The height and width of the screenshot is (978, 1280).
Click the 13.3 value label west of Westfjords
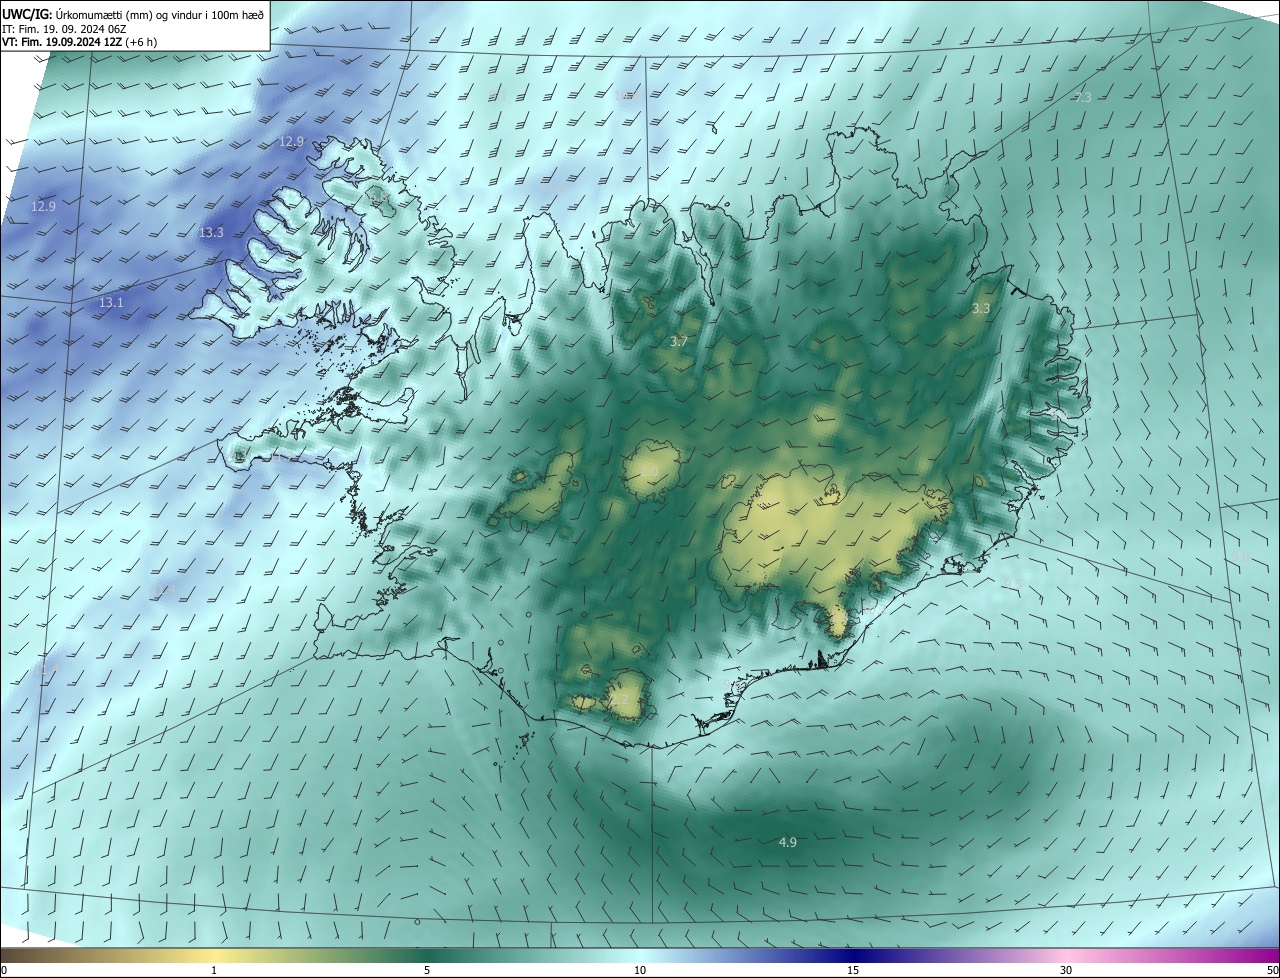click(211, 232)
